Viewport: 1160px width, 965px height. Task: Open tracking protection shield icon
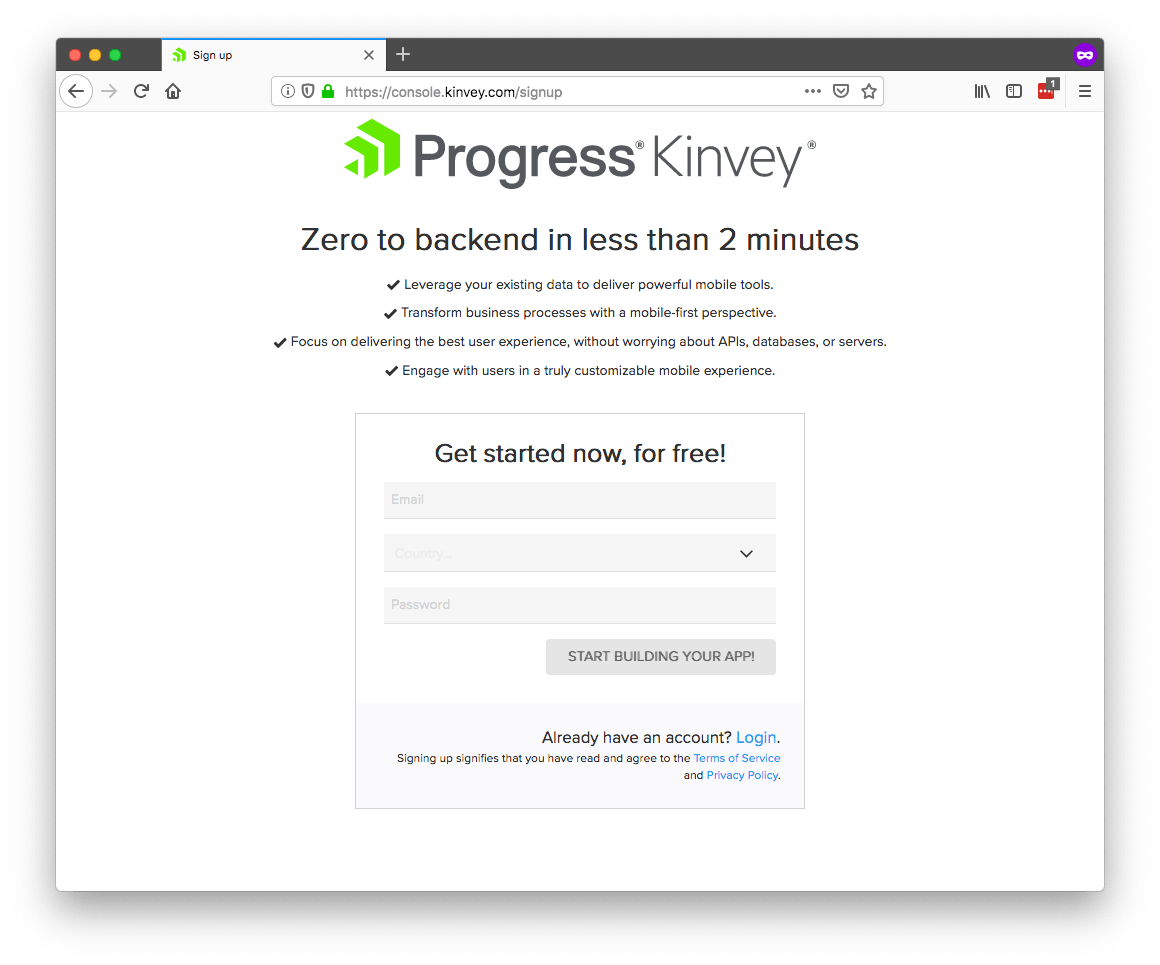point(308,91)
